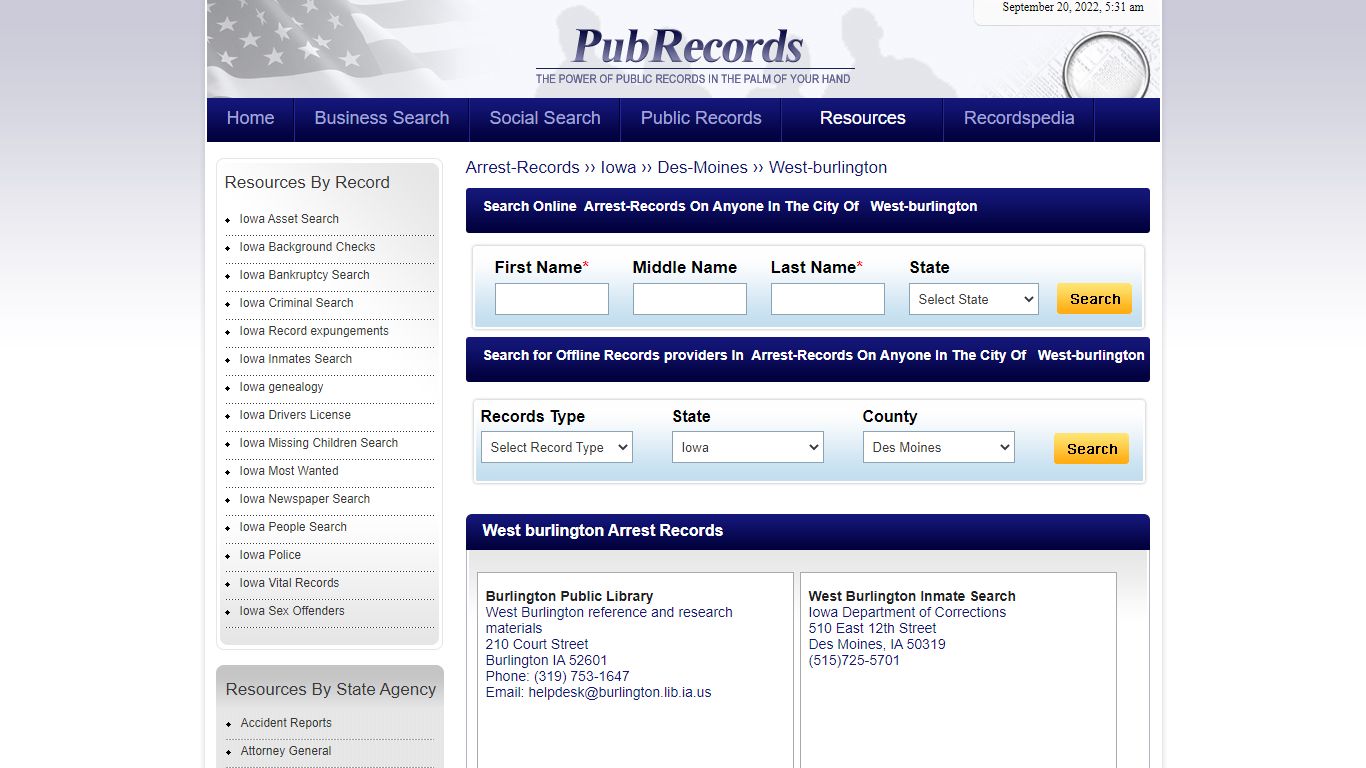Image resolution: width=1366 pixels, height=768 pixels.
Task: Open Accident Reports under State Agency
Action: pyautogui.click(x=286, y=723)
